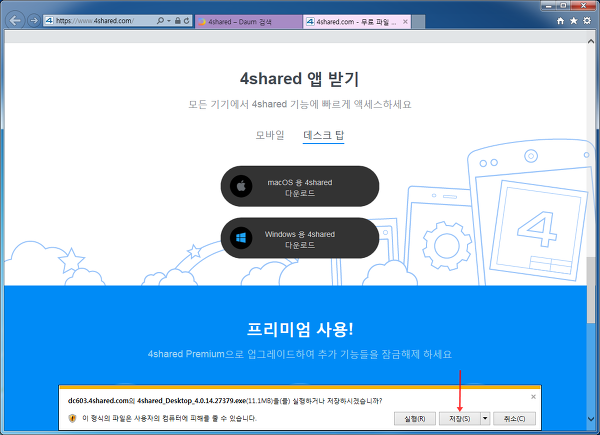Click 저장(S) to save the file
600x435 pixels.
[x=460, y=419]
